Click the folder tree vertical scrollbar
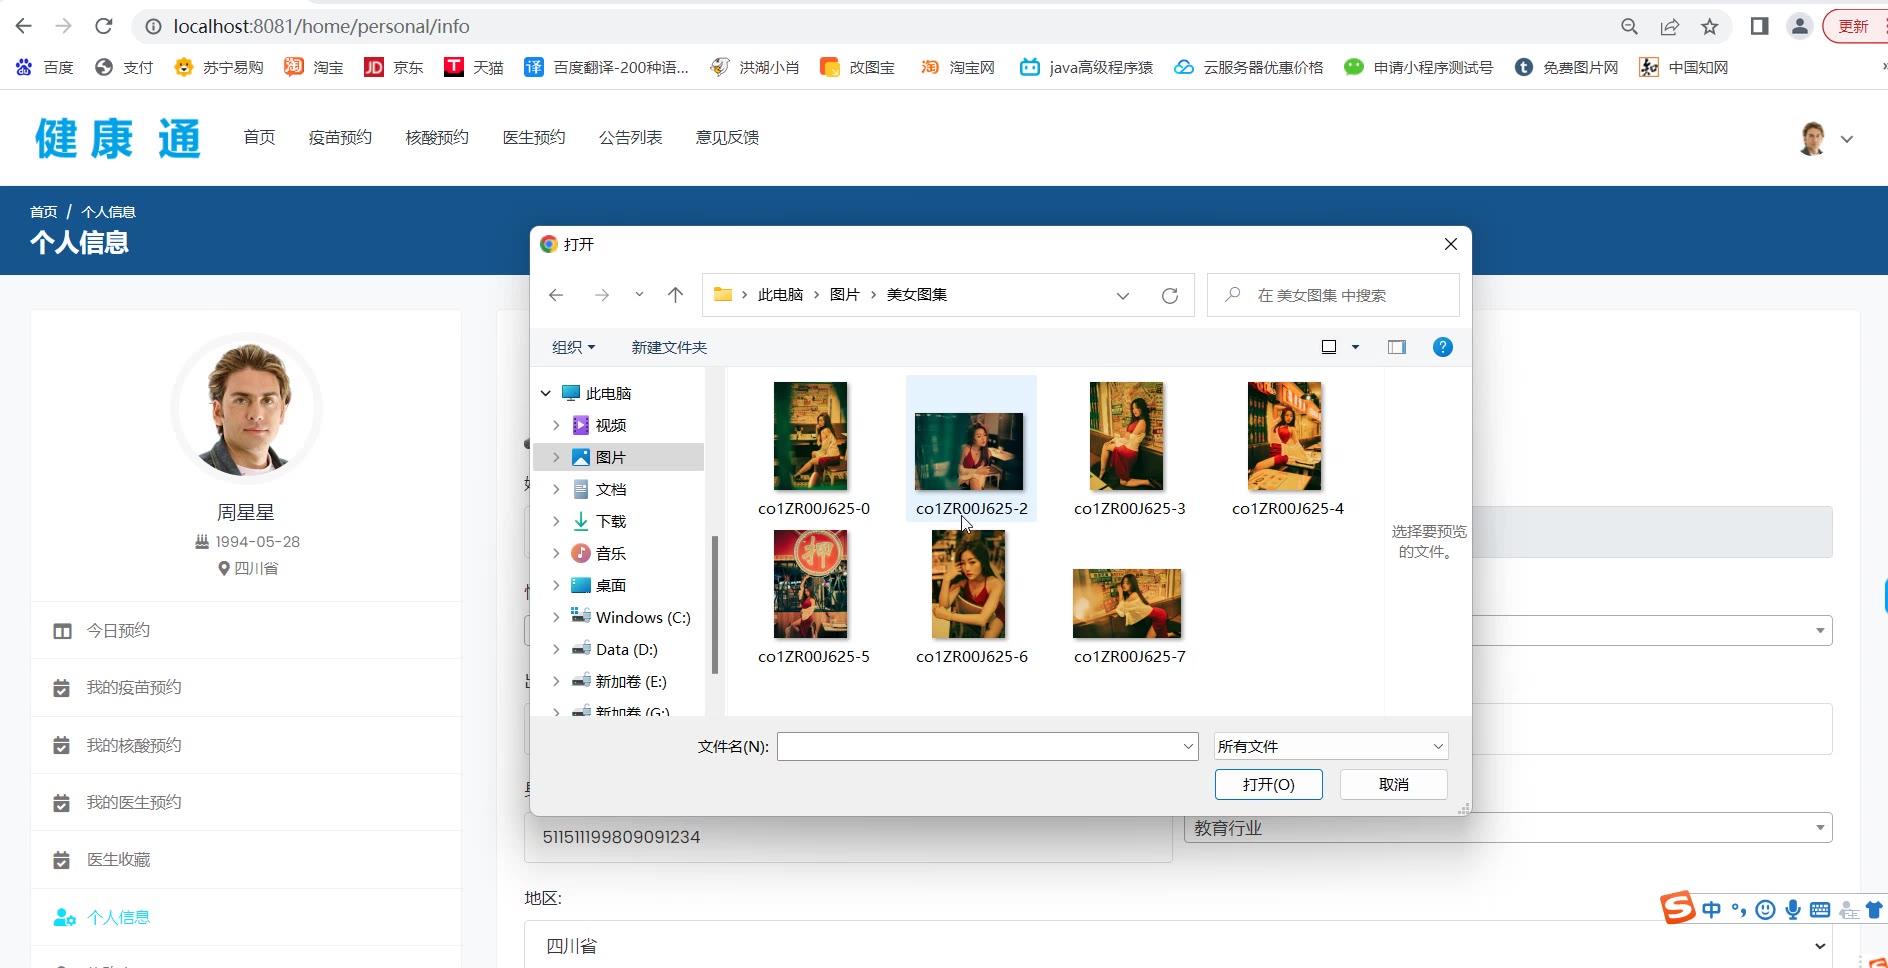 (715, 605)
